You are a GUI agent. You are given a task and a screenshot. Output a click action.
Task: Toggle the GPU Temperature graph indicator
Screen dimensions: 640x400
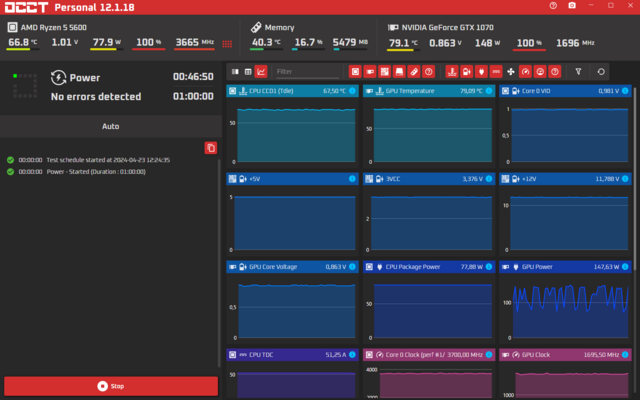(489, 91)
